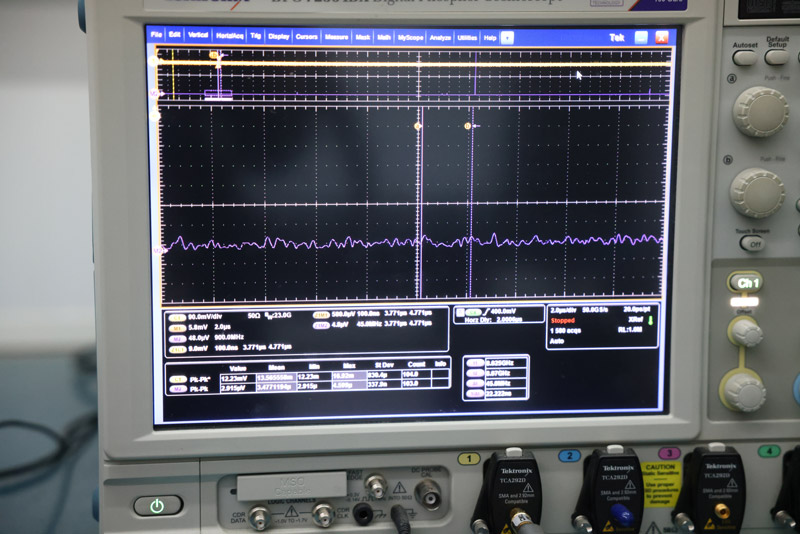Open the Horiz/Acq menu
Image resolution: width=800 pixels, height=534 pixels.
(x=230, y=36)
